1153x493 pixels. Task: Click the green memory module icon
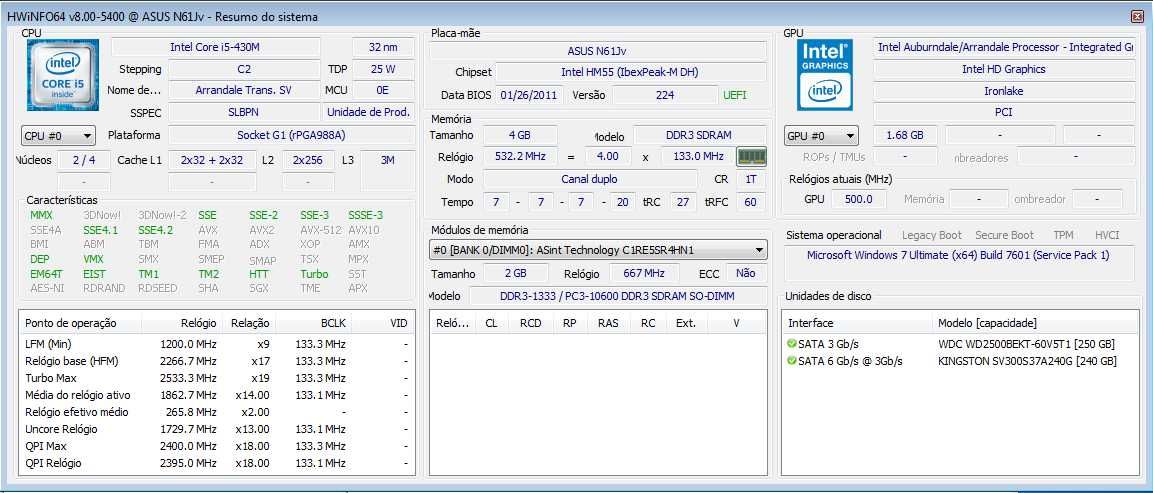tap(752, 156)
